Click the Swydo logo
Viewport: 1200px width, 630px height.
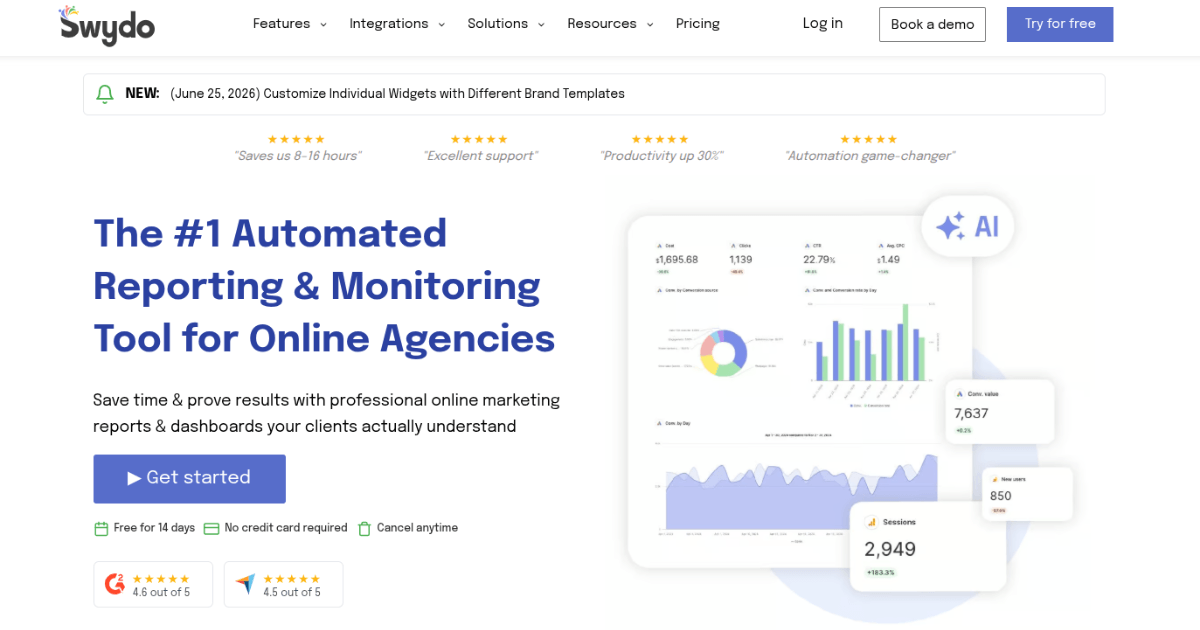(106, 24)
